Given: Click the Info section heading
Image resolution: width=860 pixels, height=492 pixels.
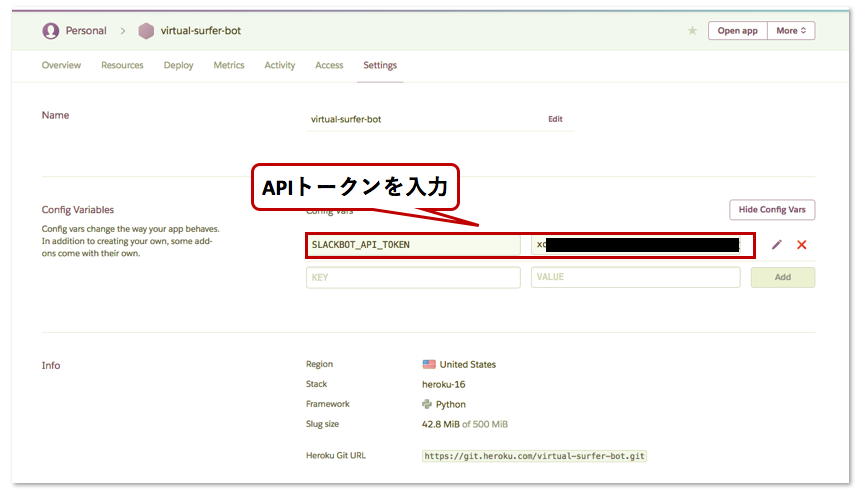Looking at the screenshot, I should pos(51,365).
